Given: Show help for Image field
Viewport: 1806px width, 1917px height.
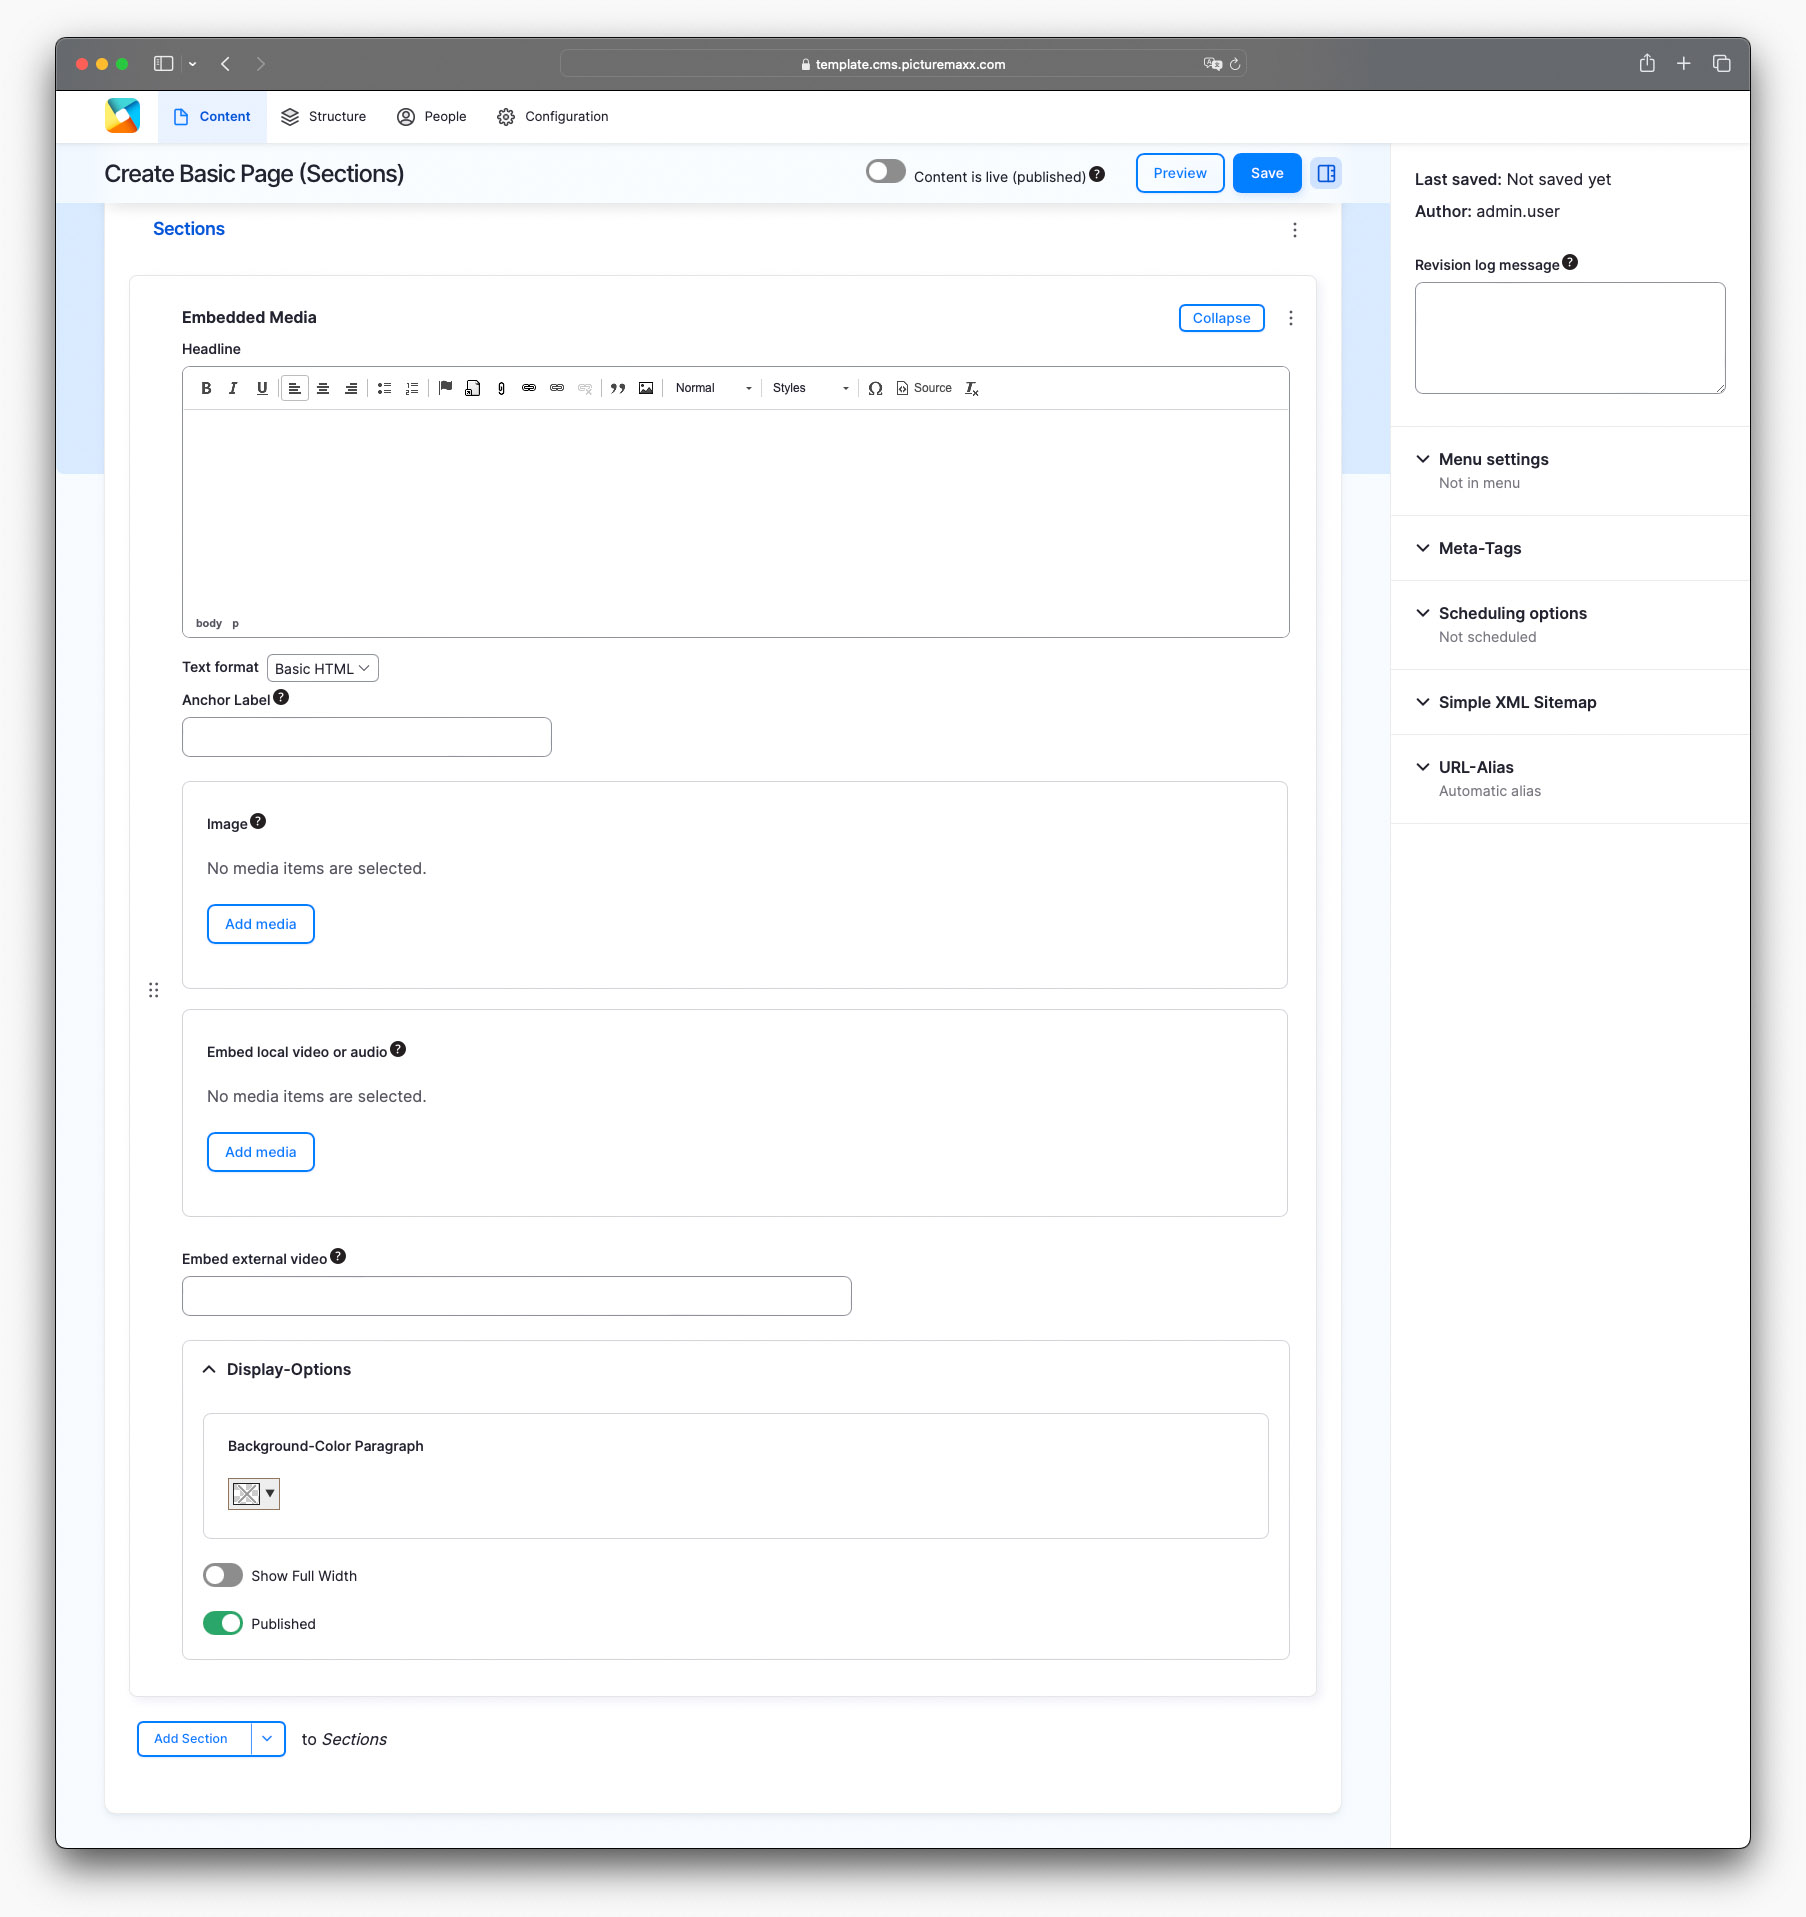Looking at the screenshot, I should (258, 821).
